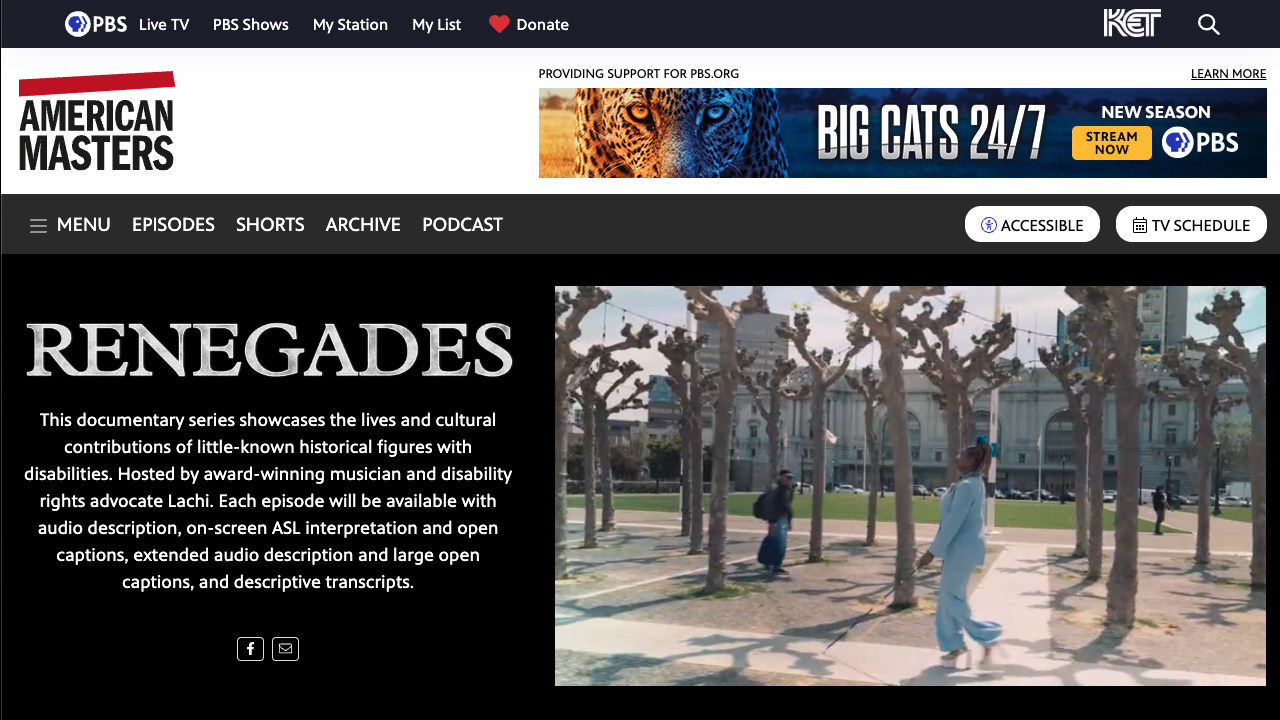
Task: Go to the EPISODES section
Action: pos(173,225)
